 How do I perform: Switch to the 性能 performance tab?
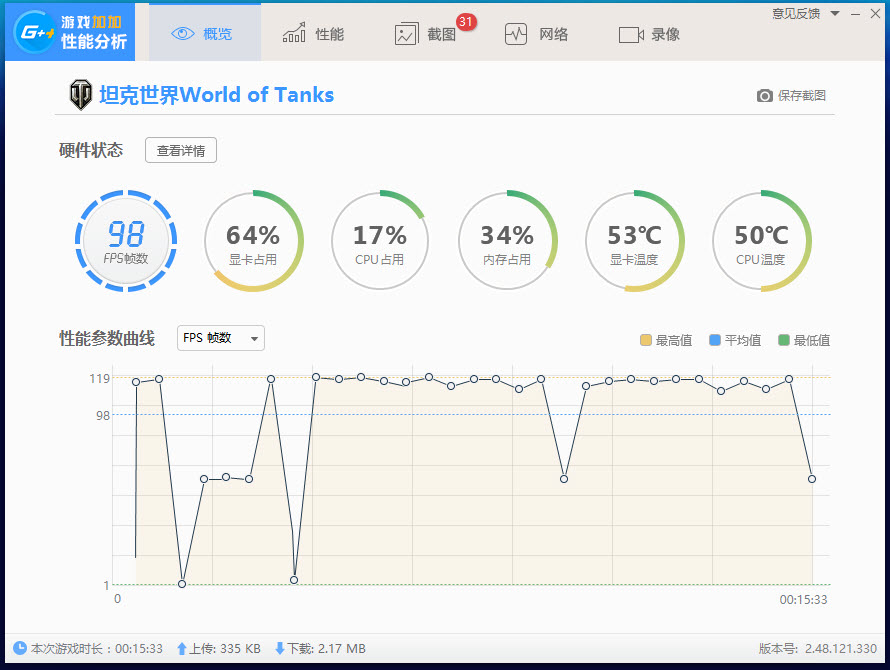(313, 34)
